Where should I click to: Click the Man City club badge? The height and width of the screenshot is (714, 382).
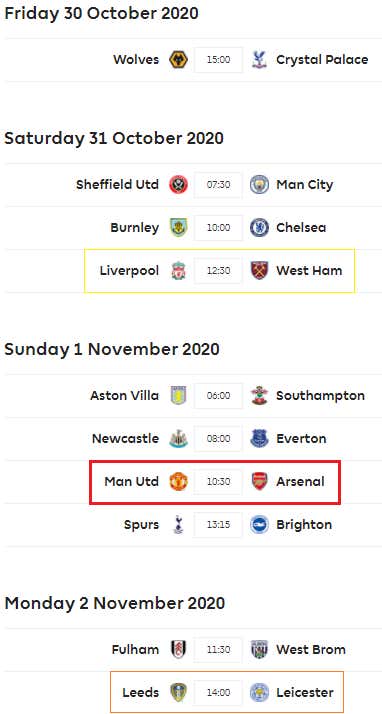[259, 184]
